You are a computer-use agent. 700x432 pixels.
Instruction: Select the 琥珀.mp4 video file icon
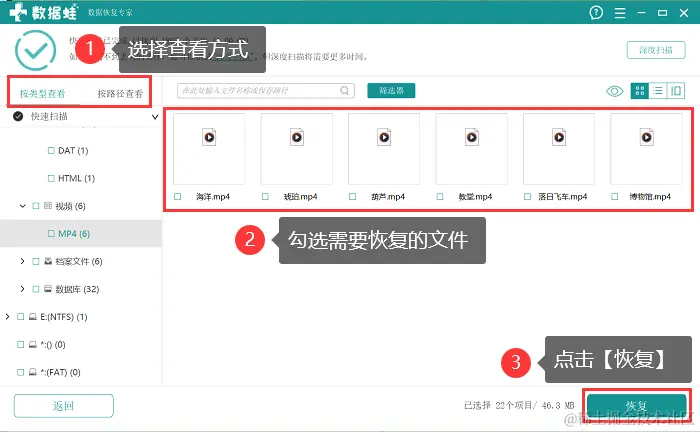[296, 137]
